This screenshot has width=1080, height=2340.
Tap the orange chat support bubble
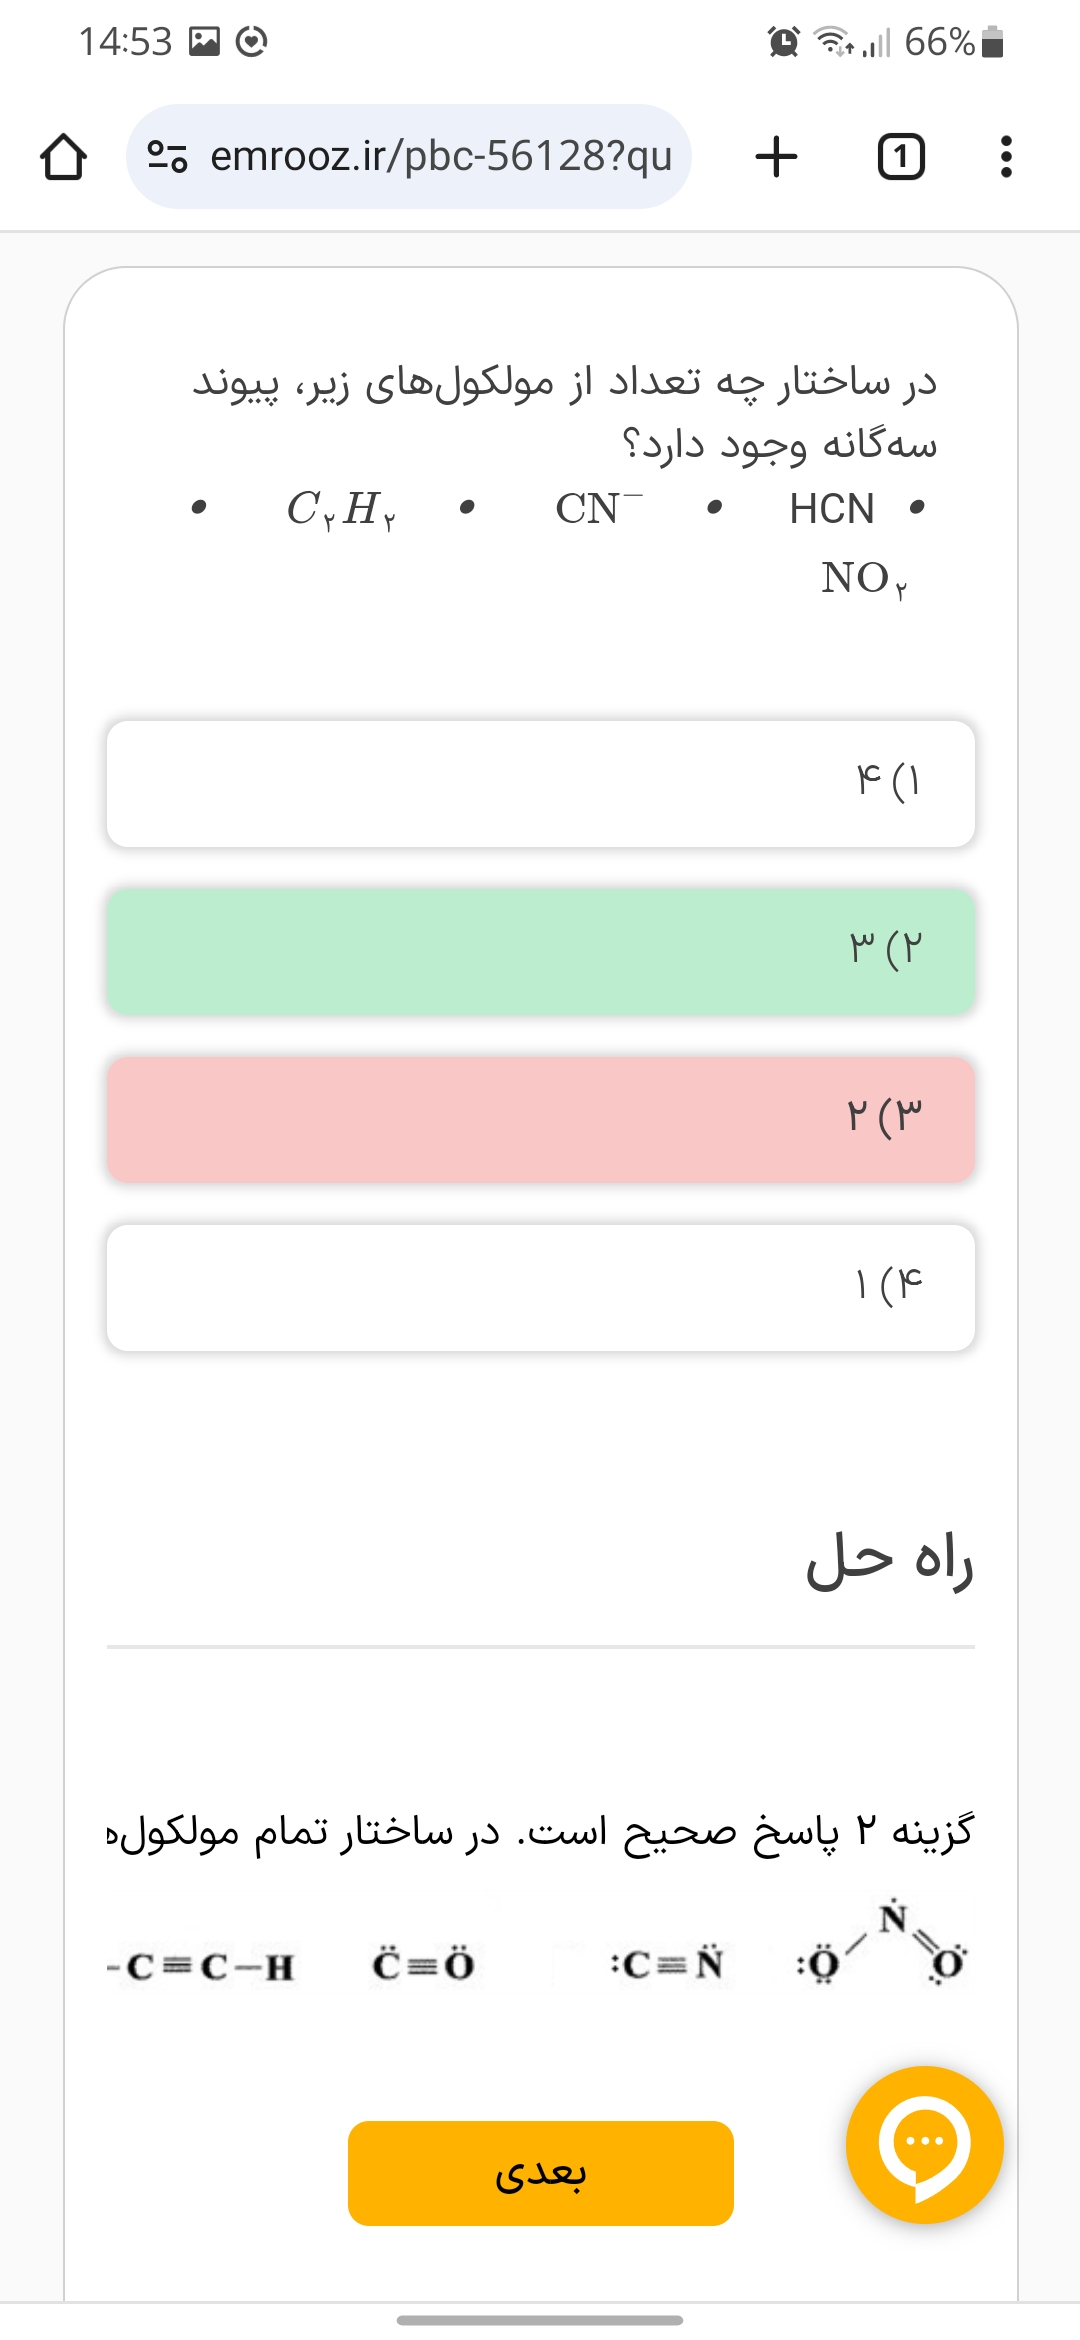click(924, 2144)
